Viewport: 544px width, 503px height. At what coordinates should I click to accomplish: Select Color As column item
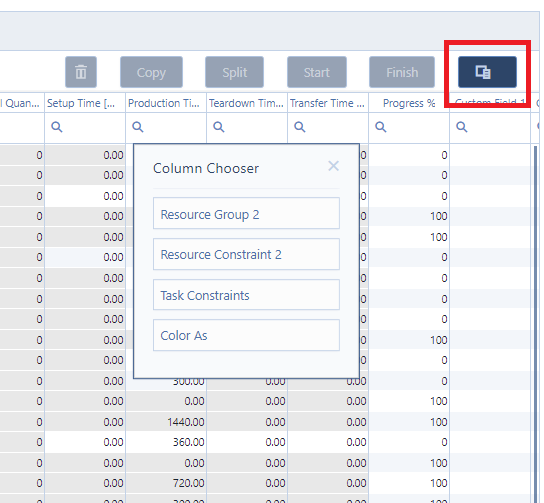246,335
